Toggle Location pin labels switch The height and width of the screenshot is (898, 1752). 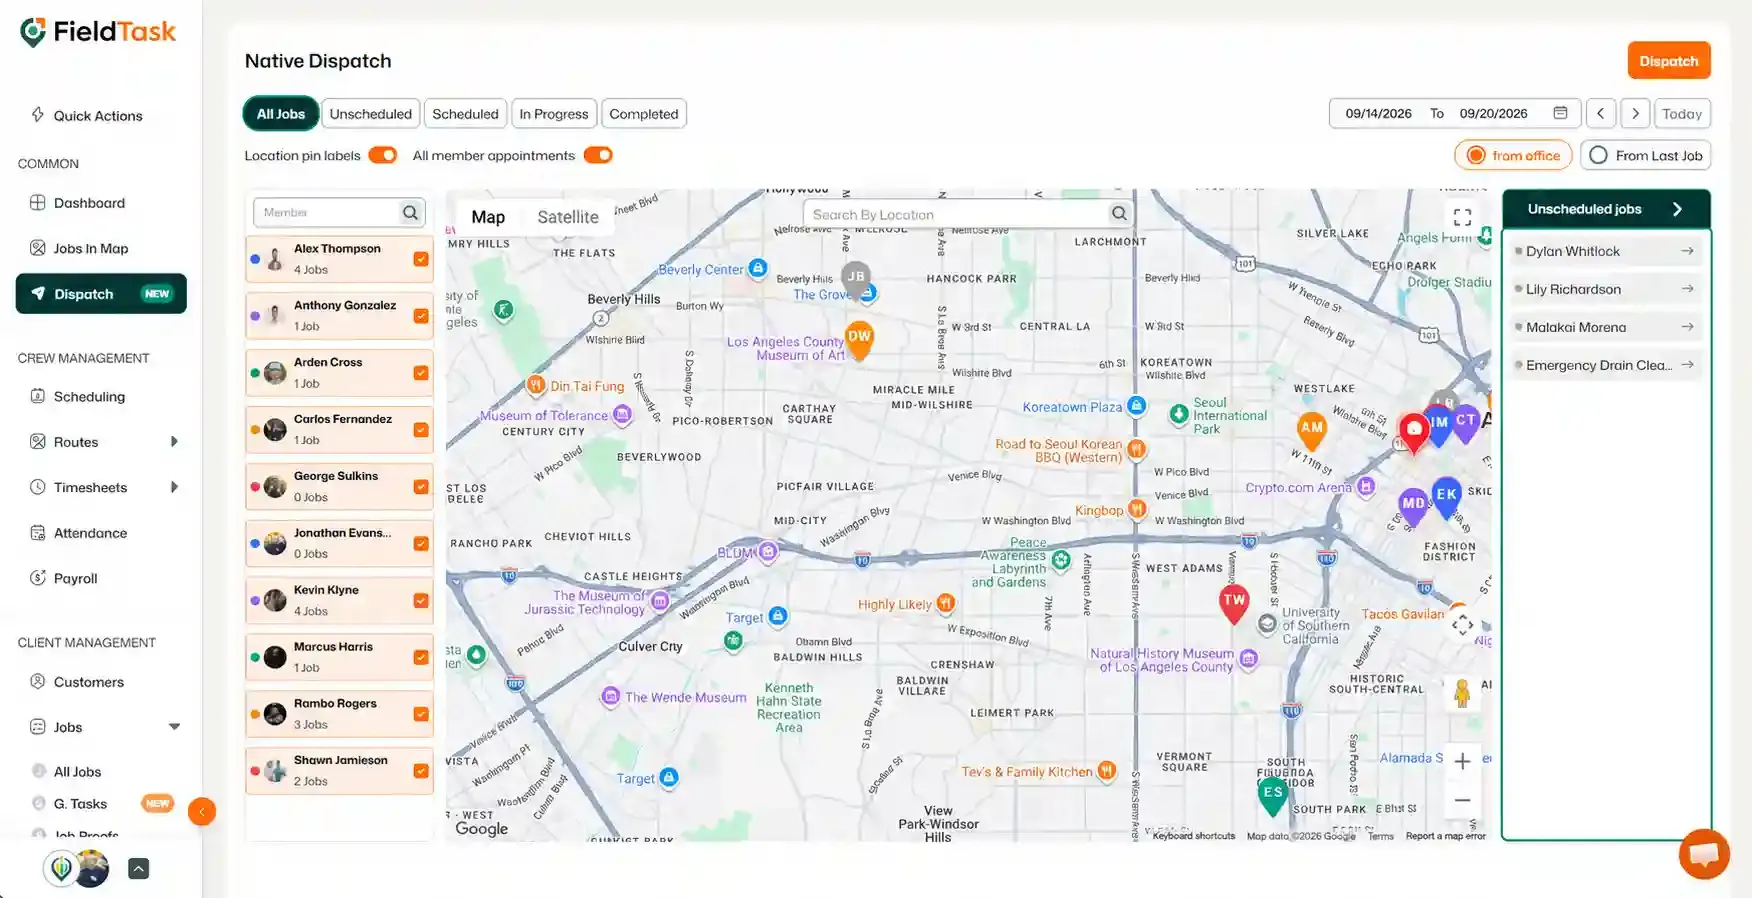(383, 155)
